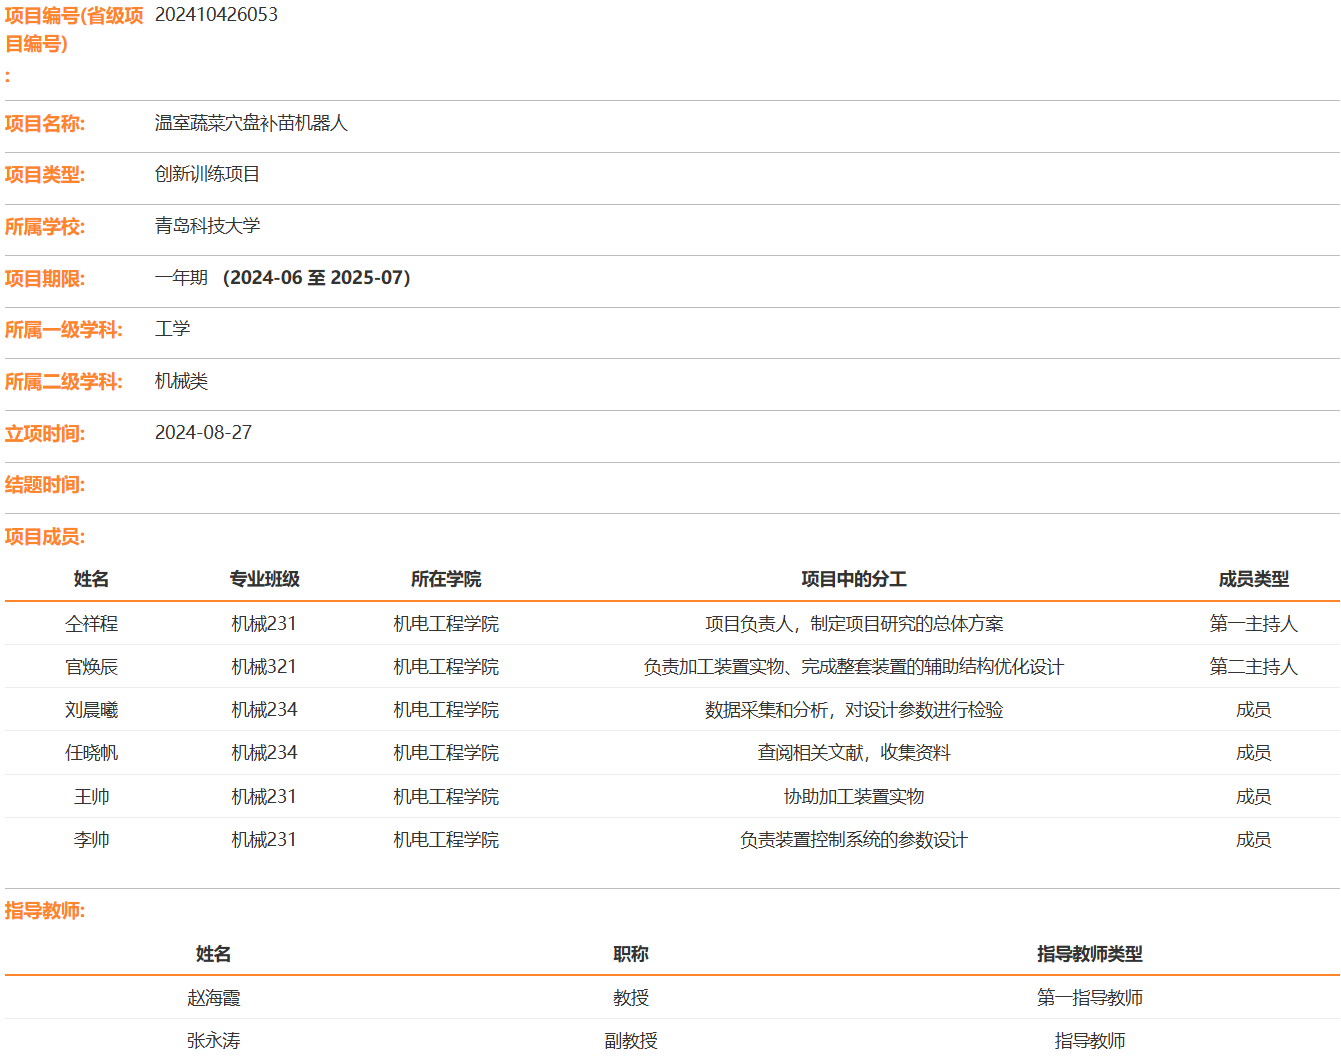Viewport: 1341px width, 1062px height.
Task: Select member name 李帅
Action: 91,840
